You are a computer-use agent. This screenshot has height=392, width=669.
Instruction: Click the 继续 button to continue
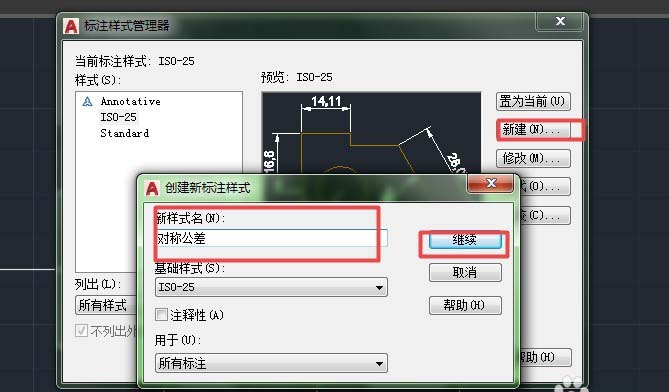coord(465,240)
